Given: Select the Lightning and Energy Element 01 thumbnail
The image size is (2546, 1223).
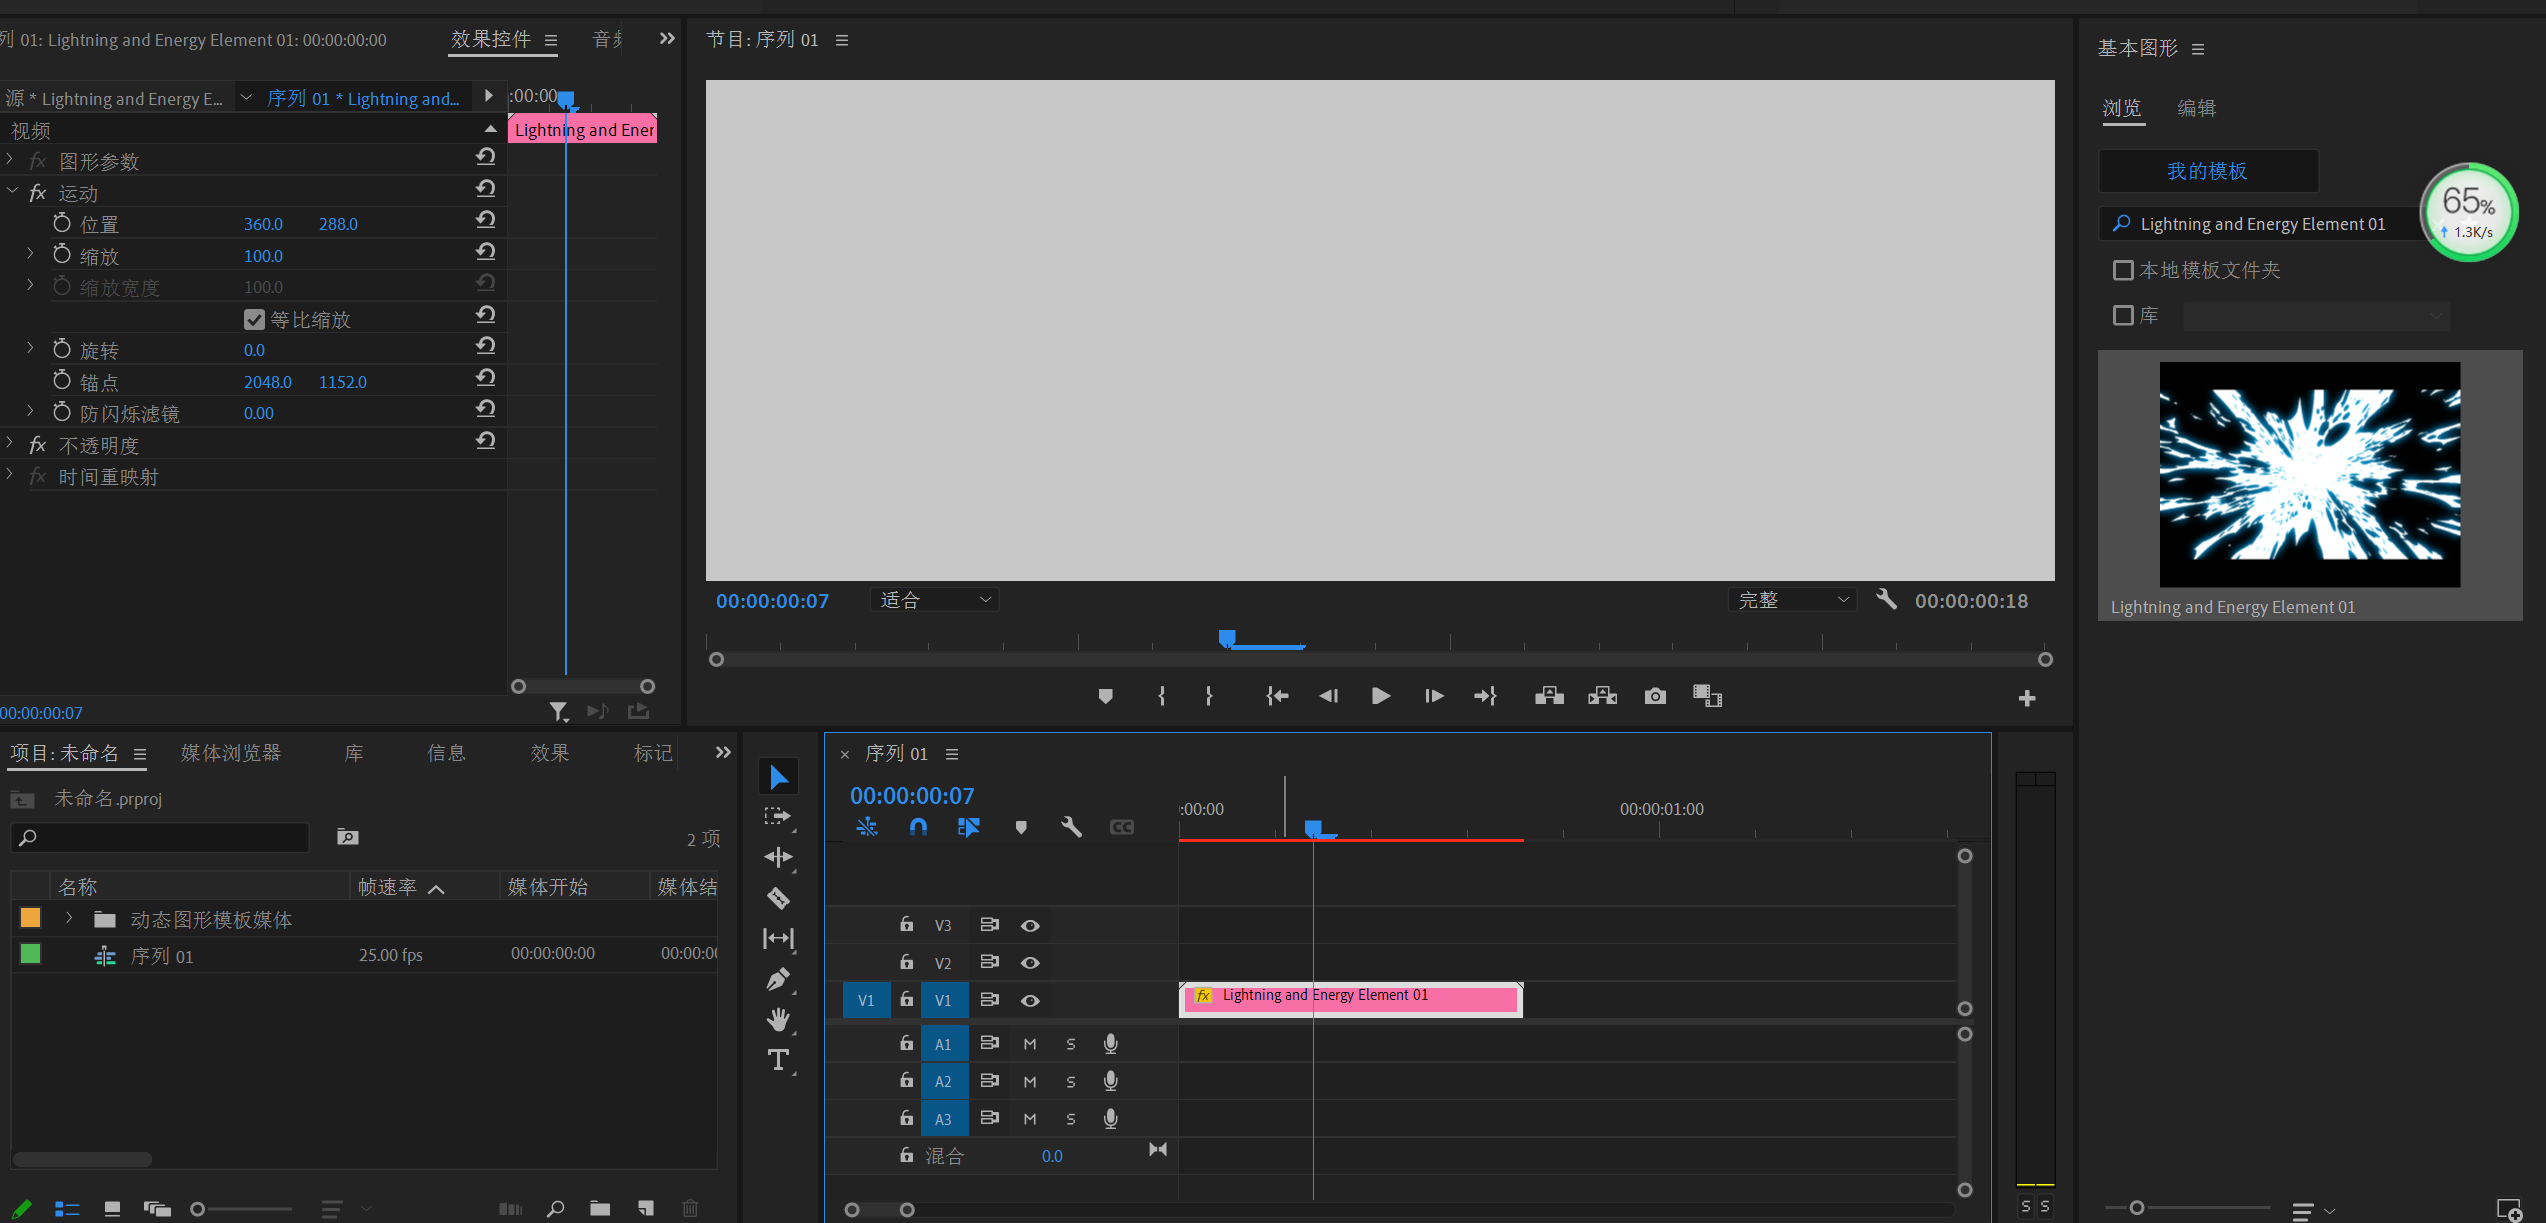Looking at the screenshot, I should pos(2309,474).
